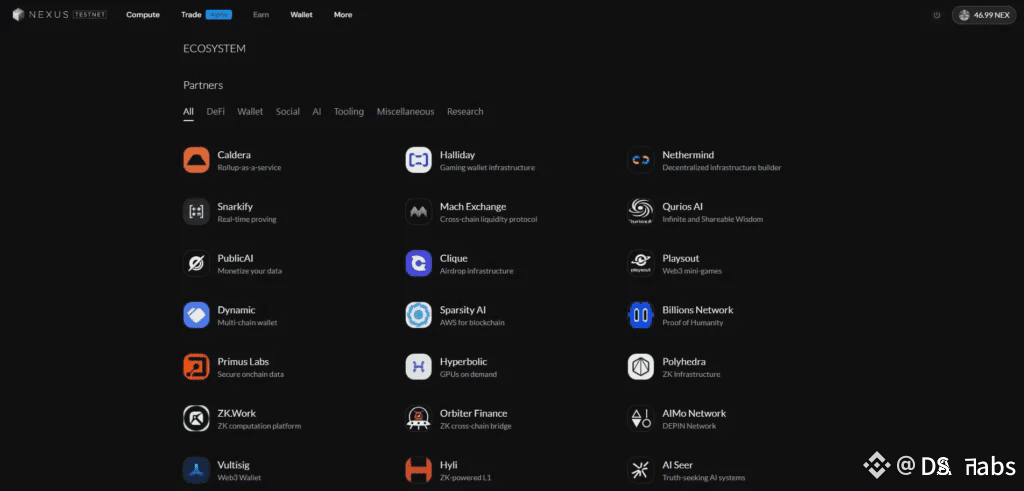The height and width of the screenshot is (491, 1024).
Task: Click the TESTNET badge label
Action: pyautogui.click(x=91, y=14)
